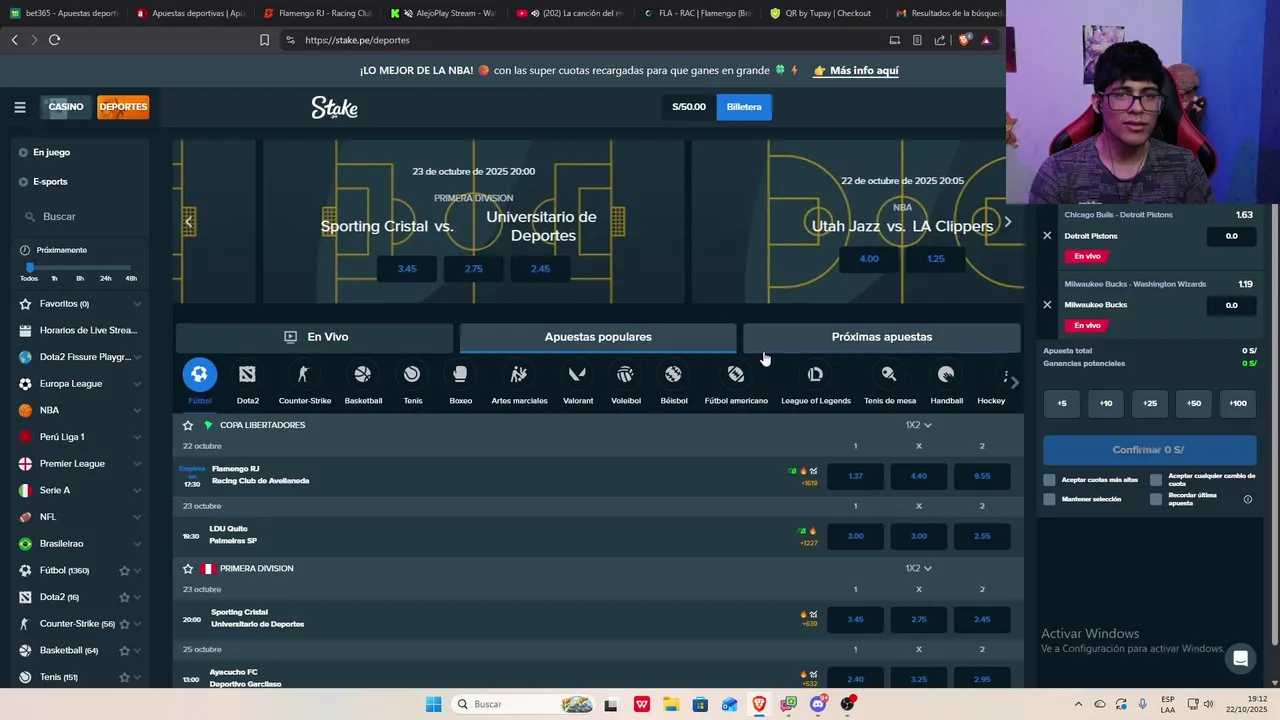Reload the page in browser toolbar
Viewport: 1280px width, 720px height.
click(x=54, y=40)
